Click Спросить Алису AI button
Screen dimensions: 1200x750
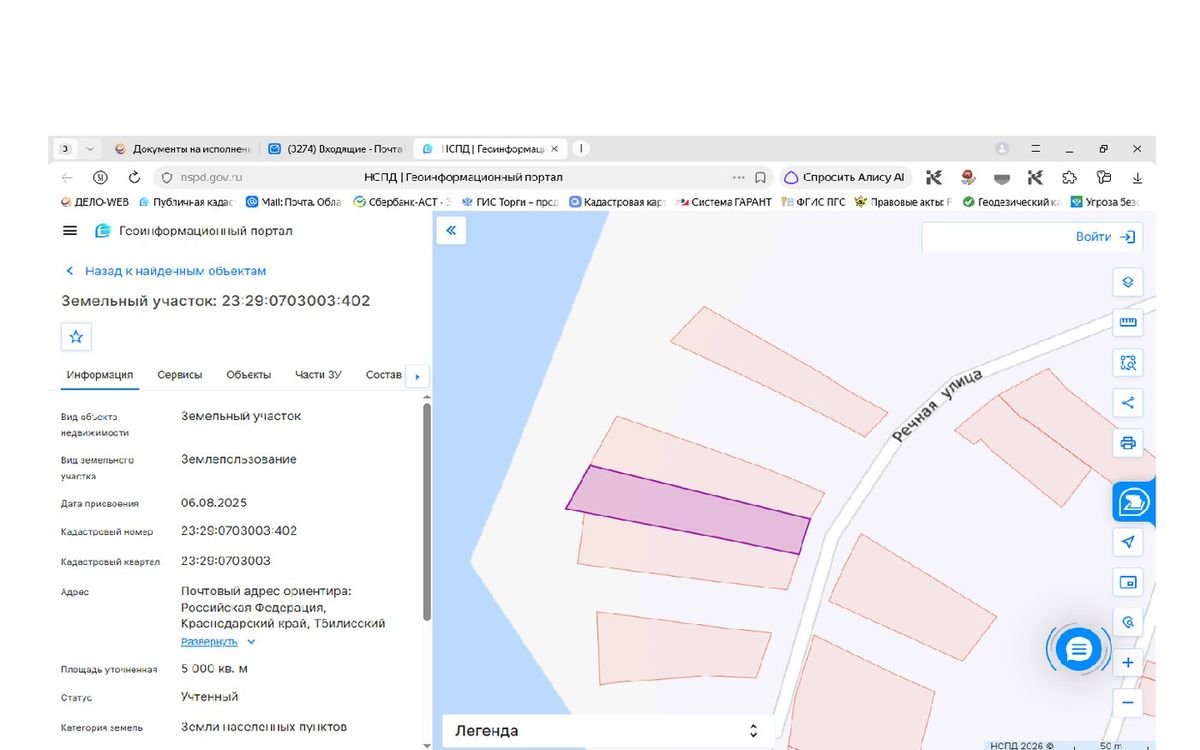tap(845, 177)
